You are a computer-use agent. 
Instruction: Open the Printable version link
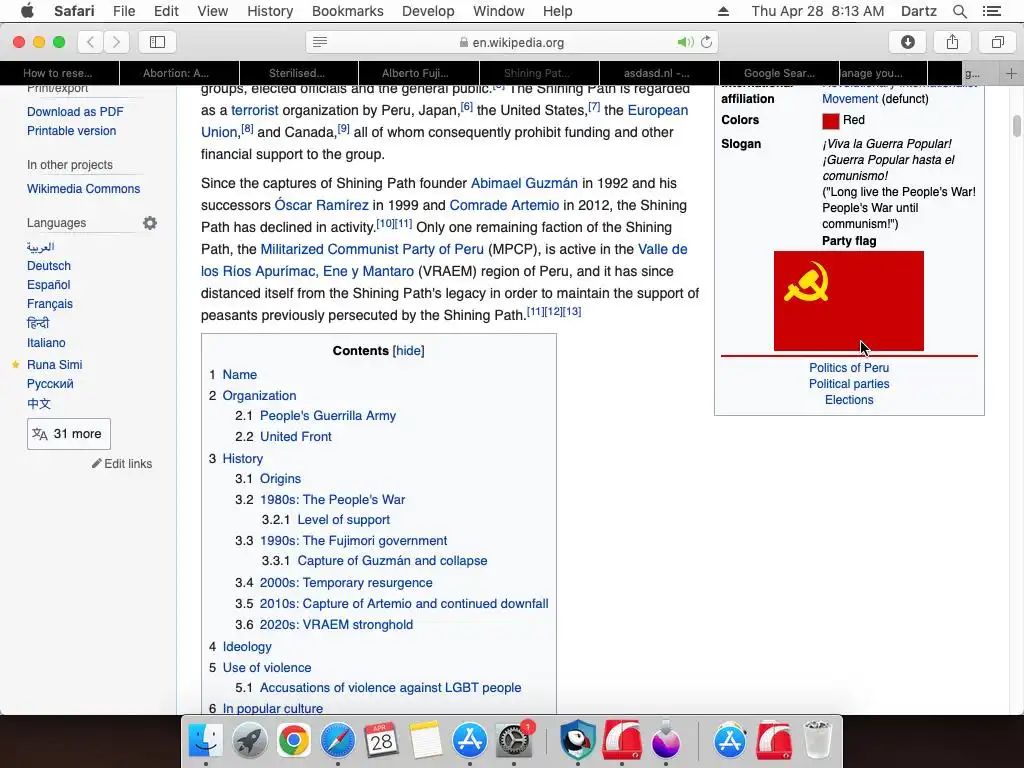71,131
